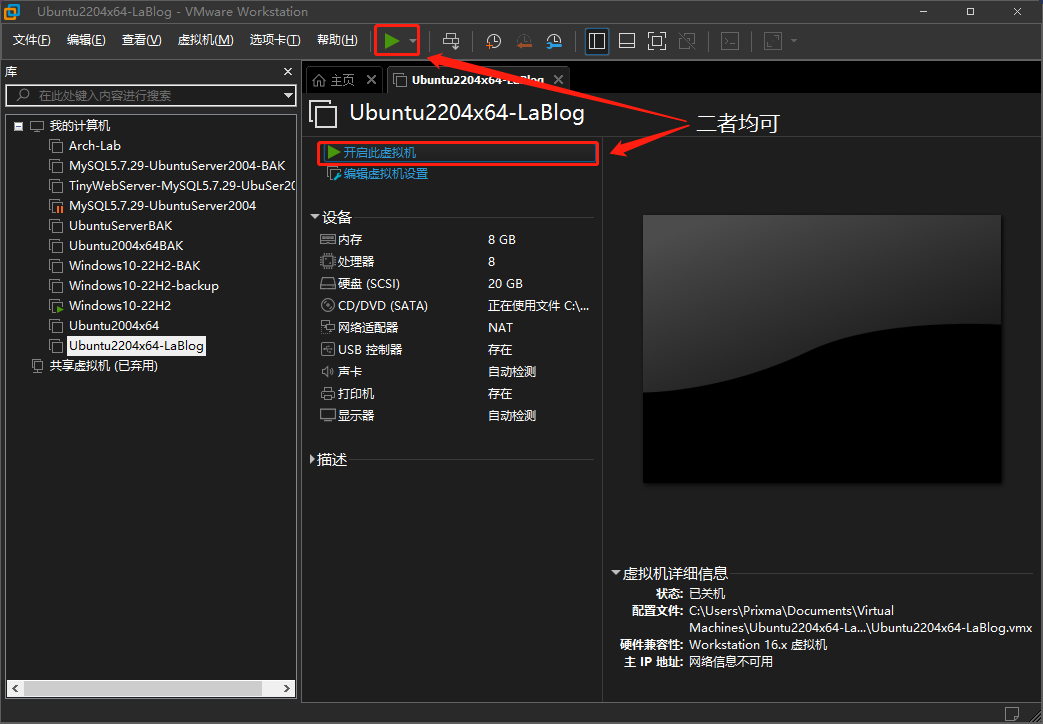This screenshot has width=1043, height=724.
Task: Click the 网络适配器 device row
Action: click(x=455, y=327)
